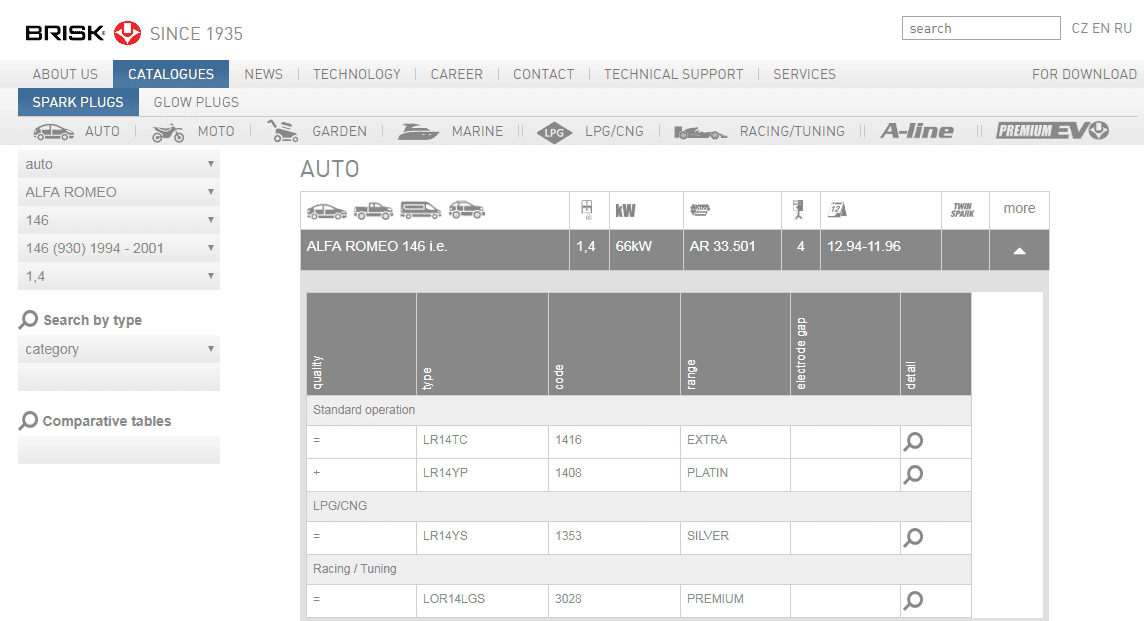The height and width of the screenshot is (621, 1144).
Task: Open the 146 model dropdown
Action: [119, 220]
